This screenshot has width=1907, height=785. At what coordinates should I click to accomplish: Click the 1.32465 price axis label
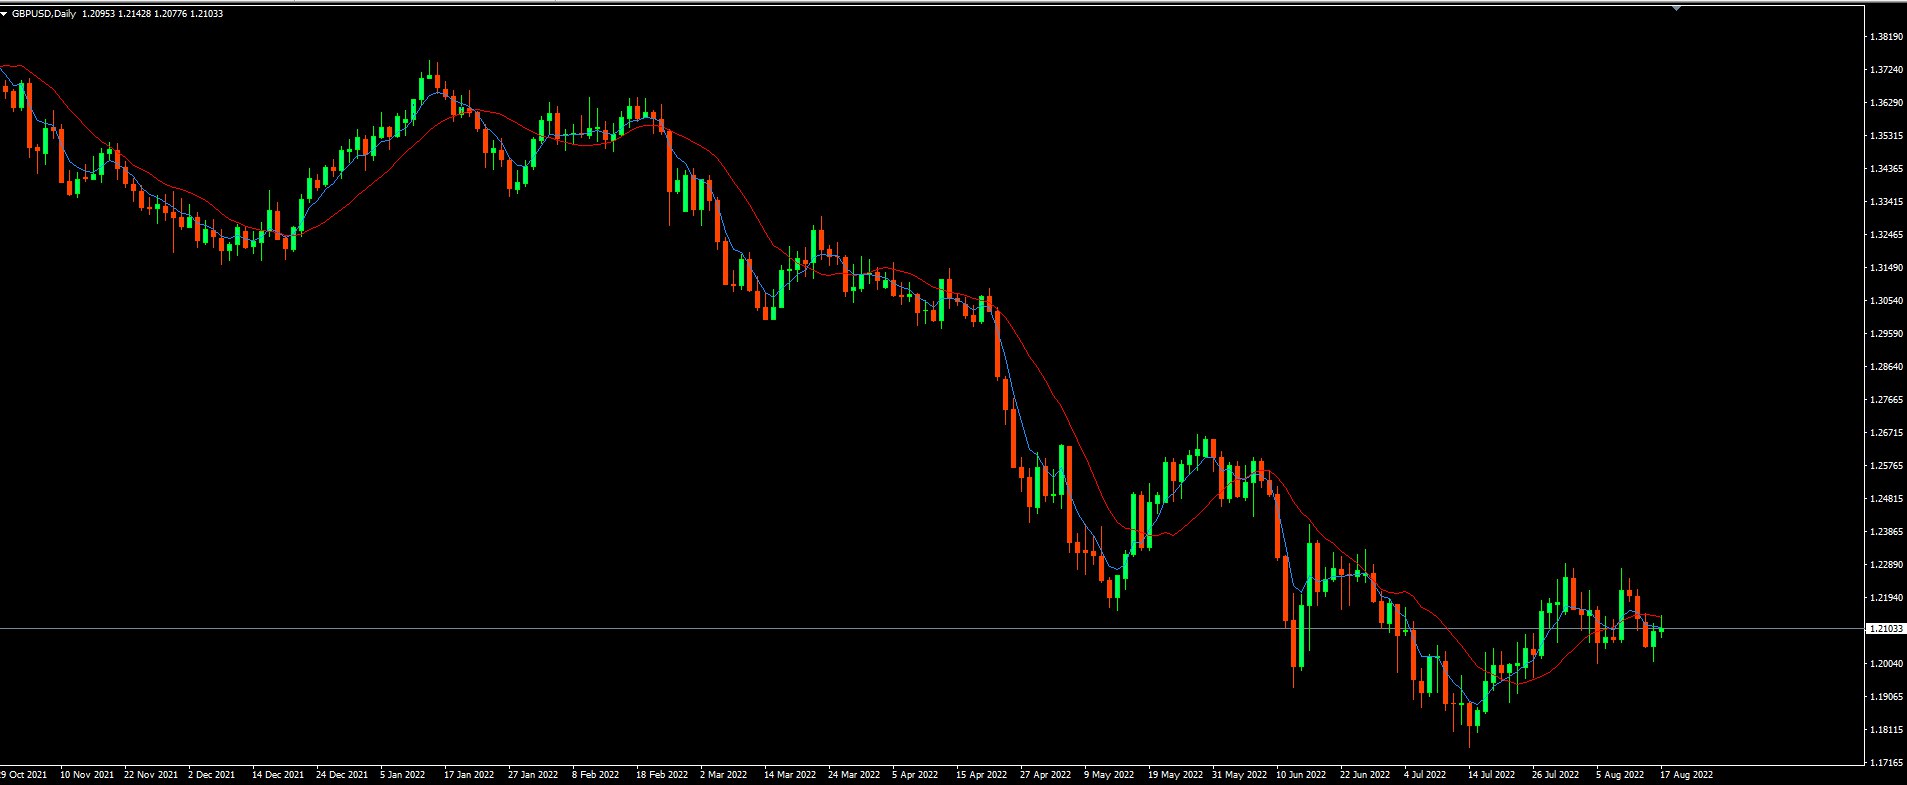coord(1885,235)
